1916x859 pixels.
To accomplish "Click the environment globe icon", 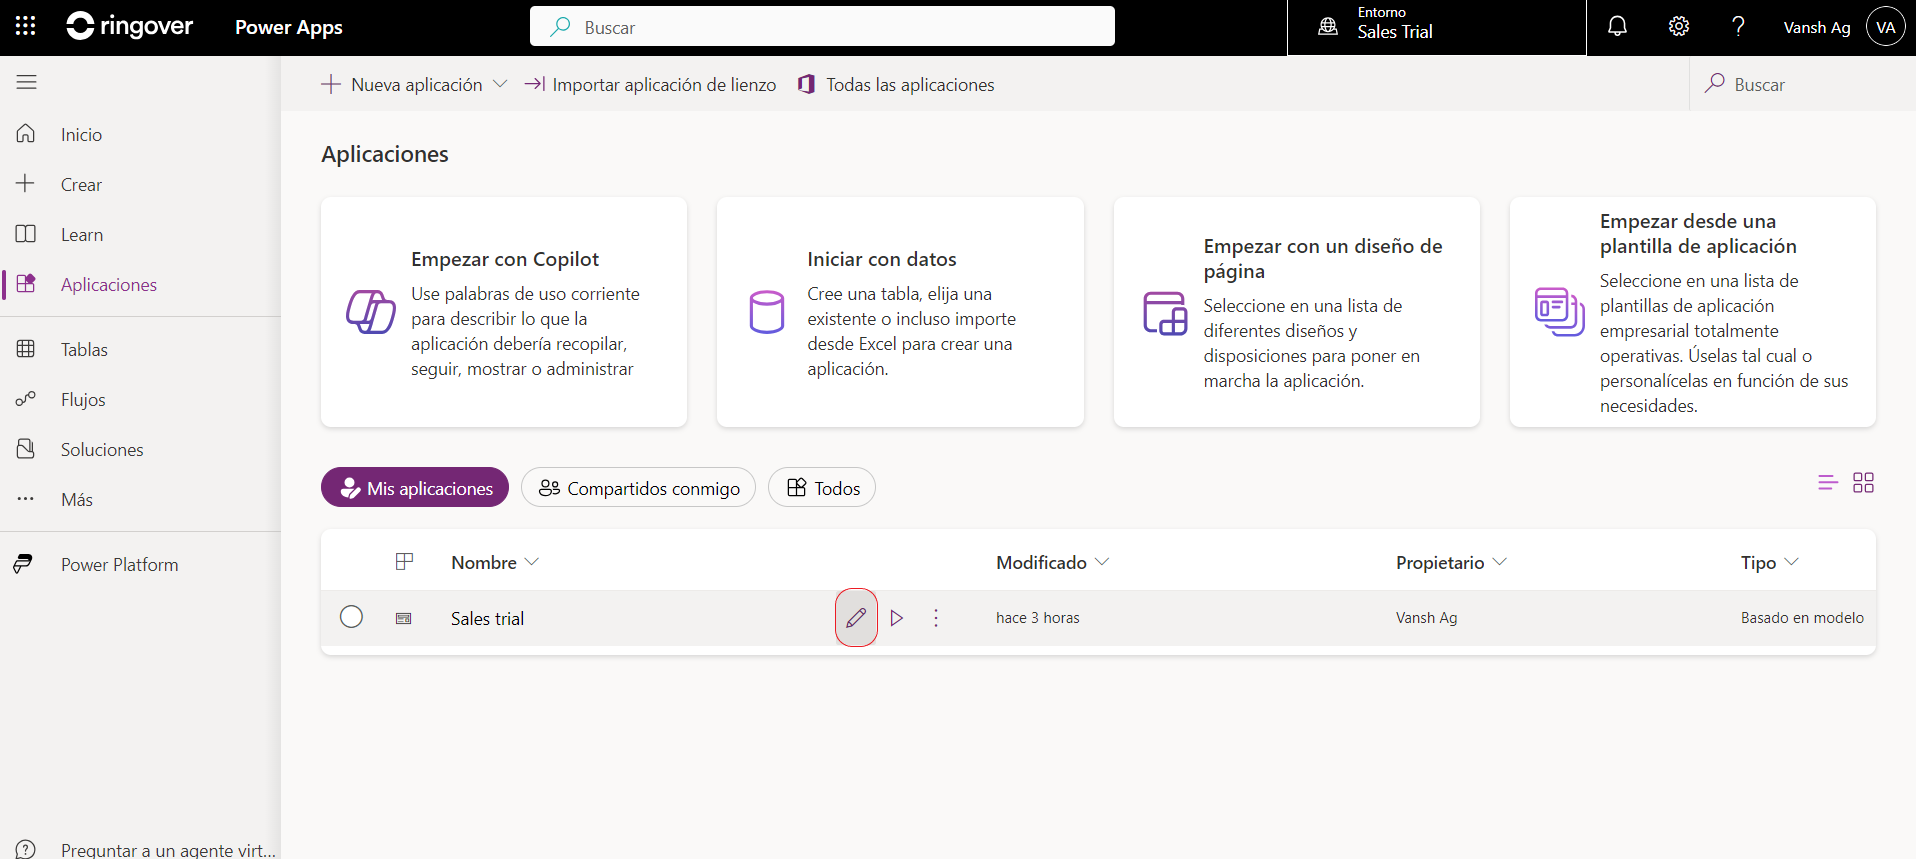I will click(1328, 27).
